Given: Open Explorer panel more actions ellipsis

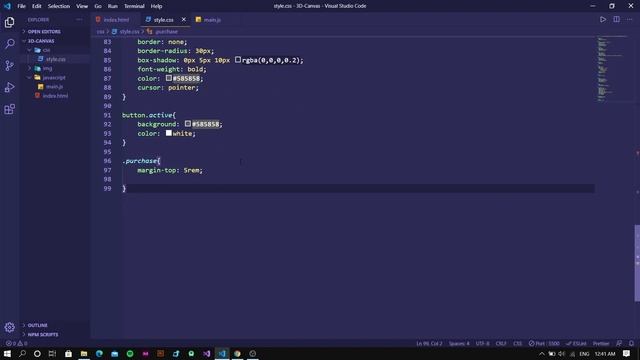Looking at the screenshot, I should [x=79, y=20].
